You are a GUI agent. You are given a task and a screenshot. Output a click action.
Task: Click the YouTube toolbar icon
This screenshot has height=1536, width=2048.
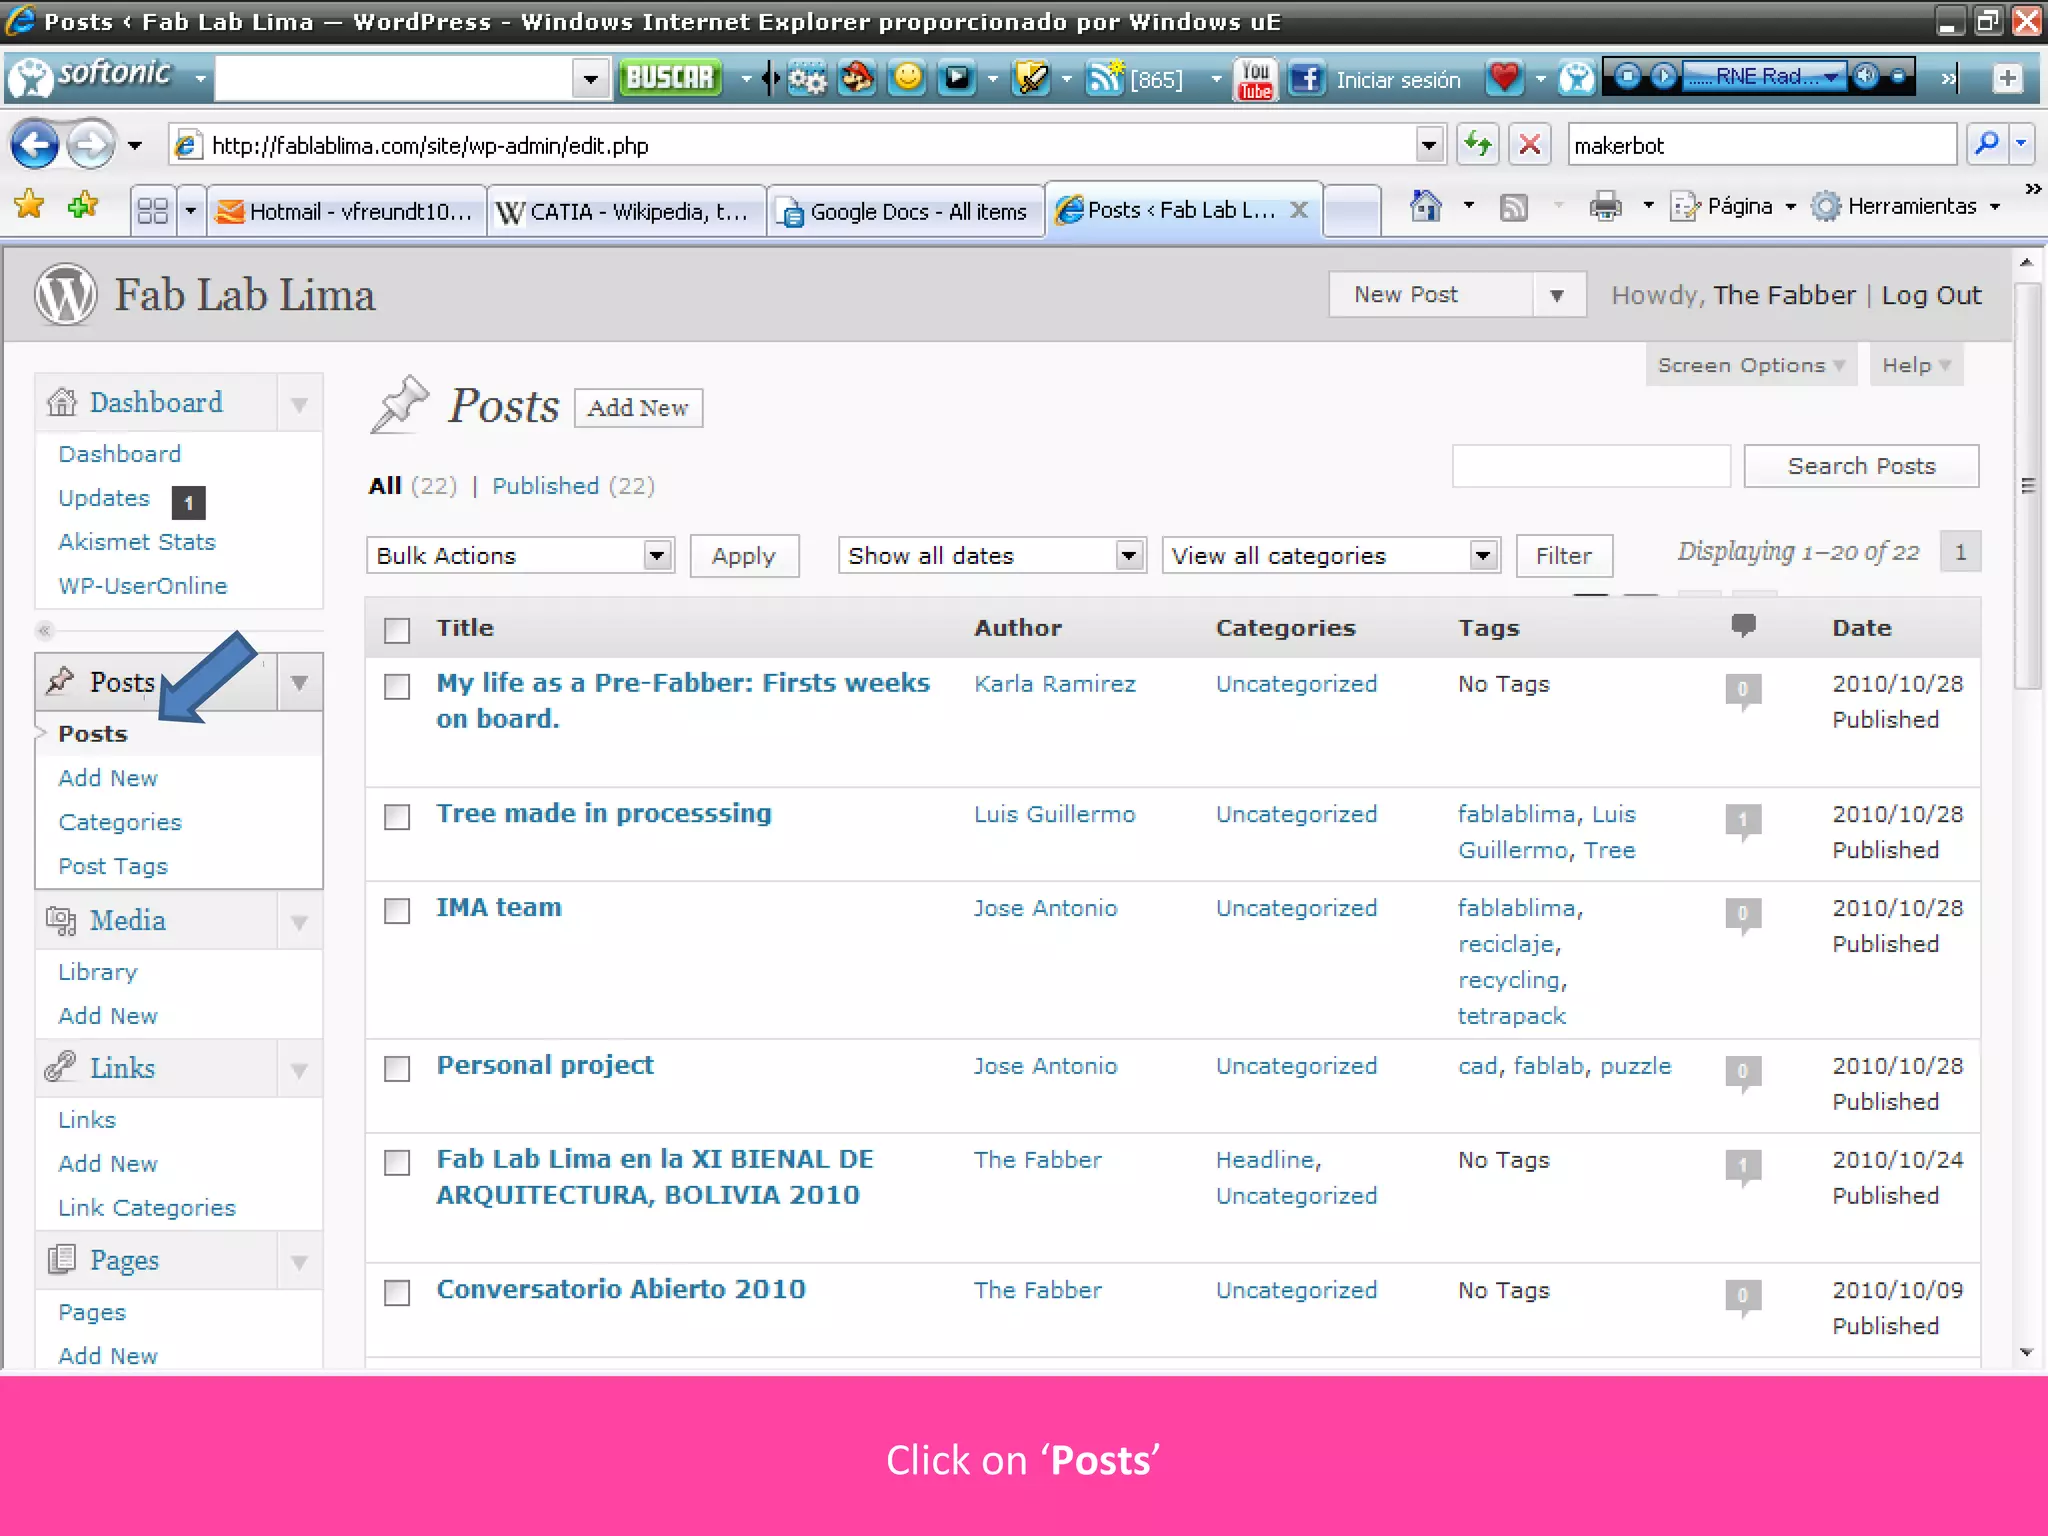click(1255, 78)
